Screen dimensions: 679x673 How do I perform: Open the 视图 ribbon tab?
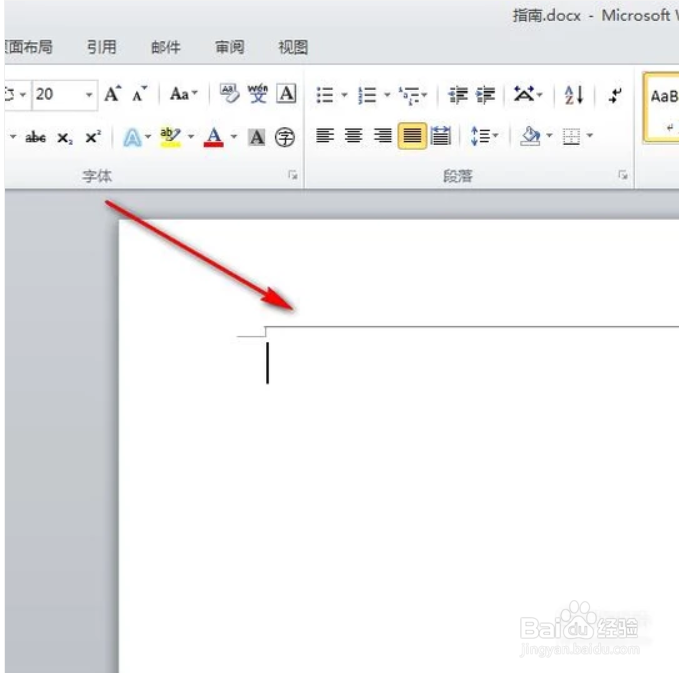293,47
